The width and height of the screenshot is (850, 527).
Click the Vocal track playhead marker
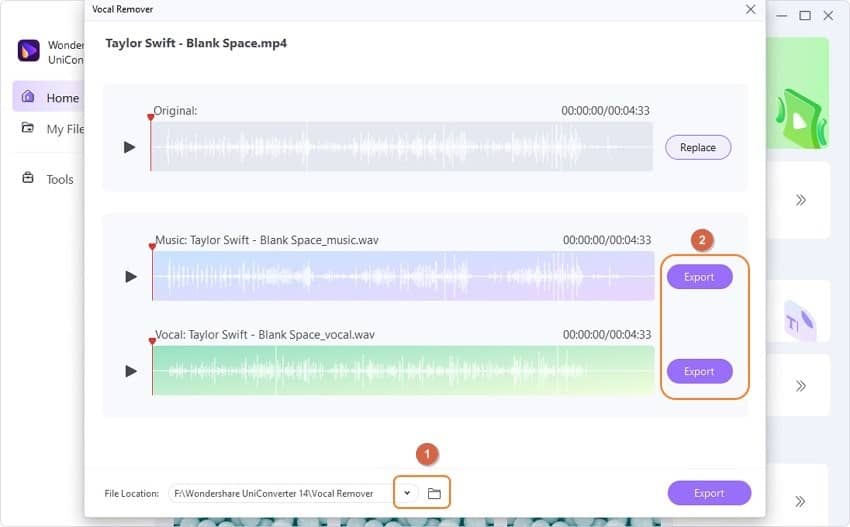click(x=152, y=342)
